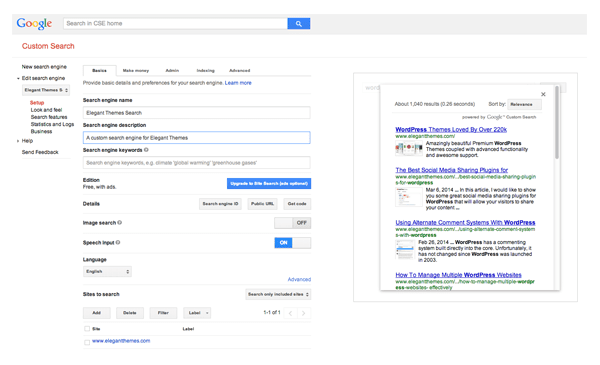This screenshot has width=600, height=365.
Task: Focus the Search in CSE home field
Action: (176, 24)
